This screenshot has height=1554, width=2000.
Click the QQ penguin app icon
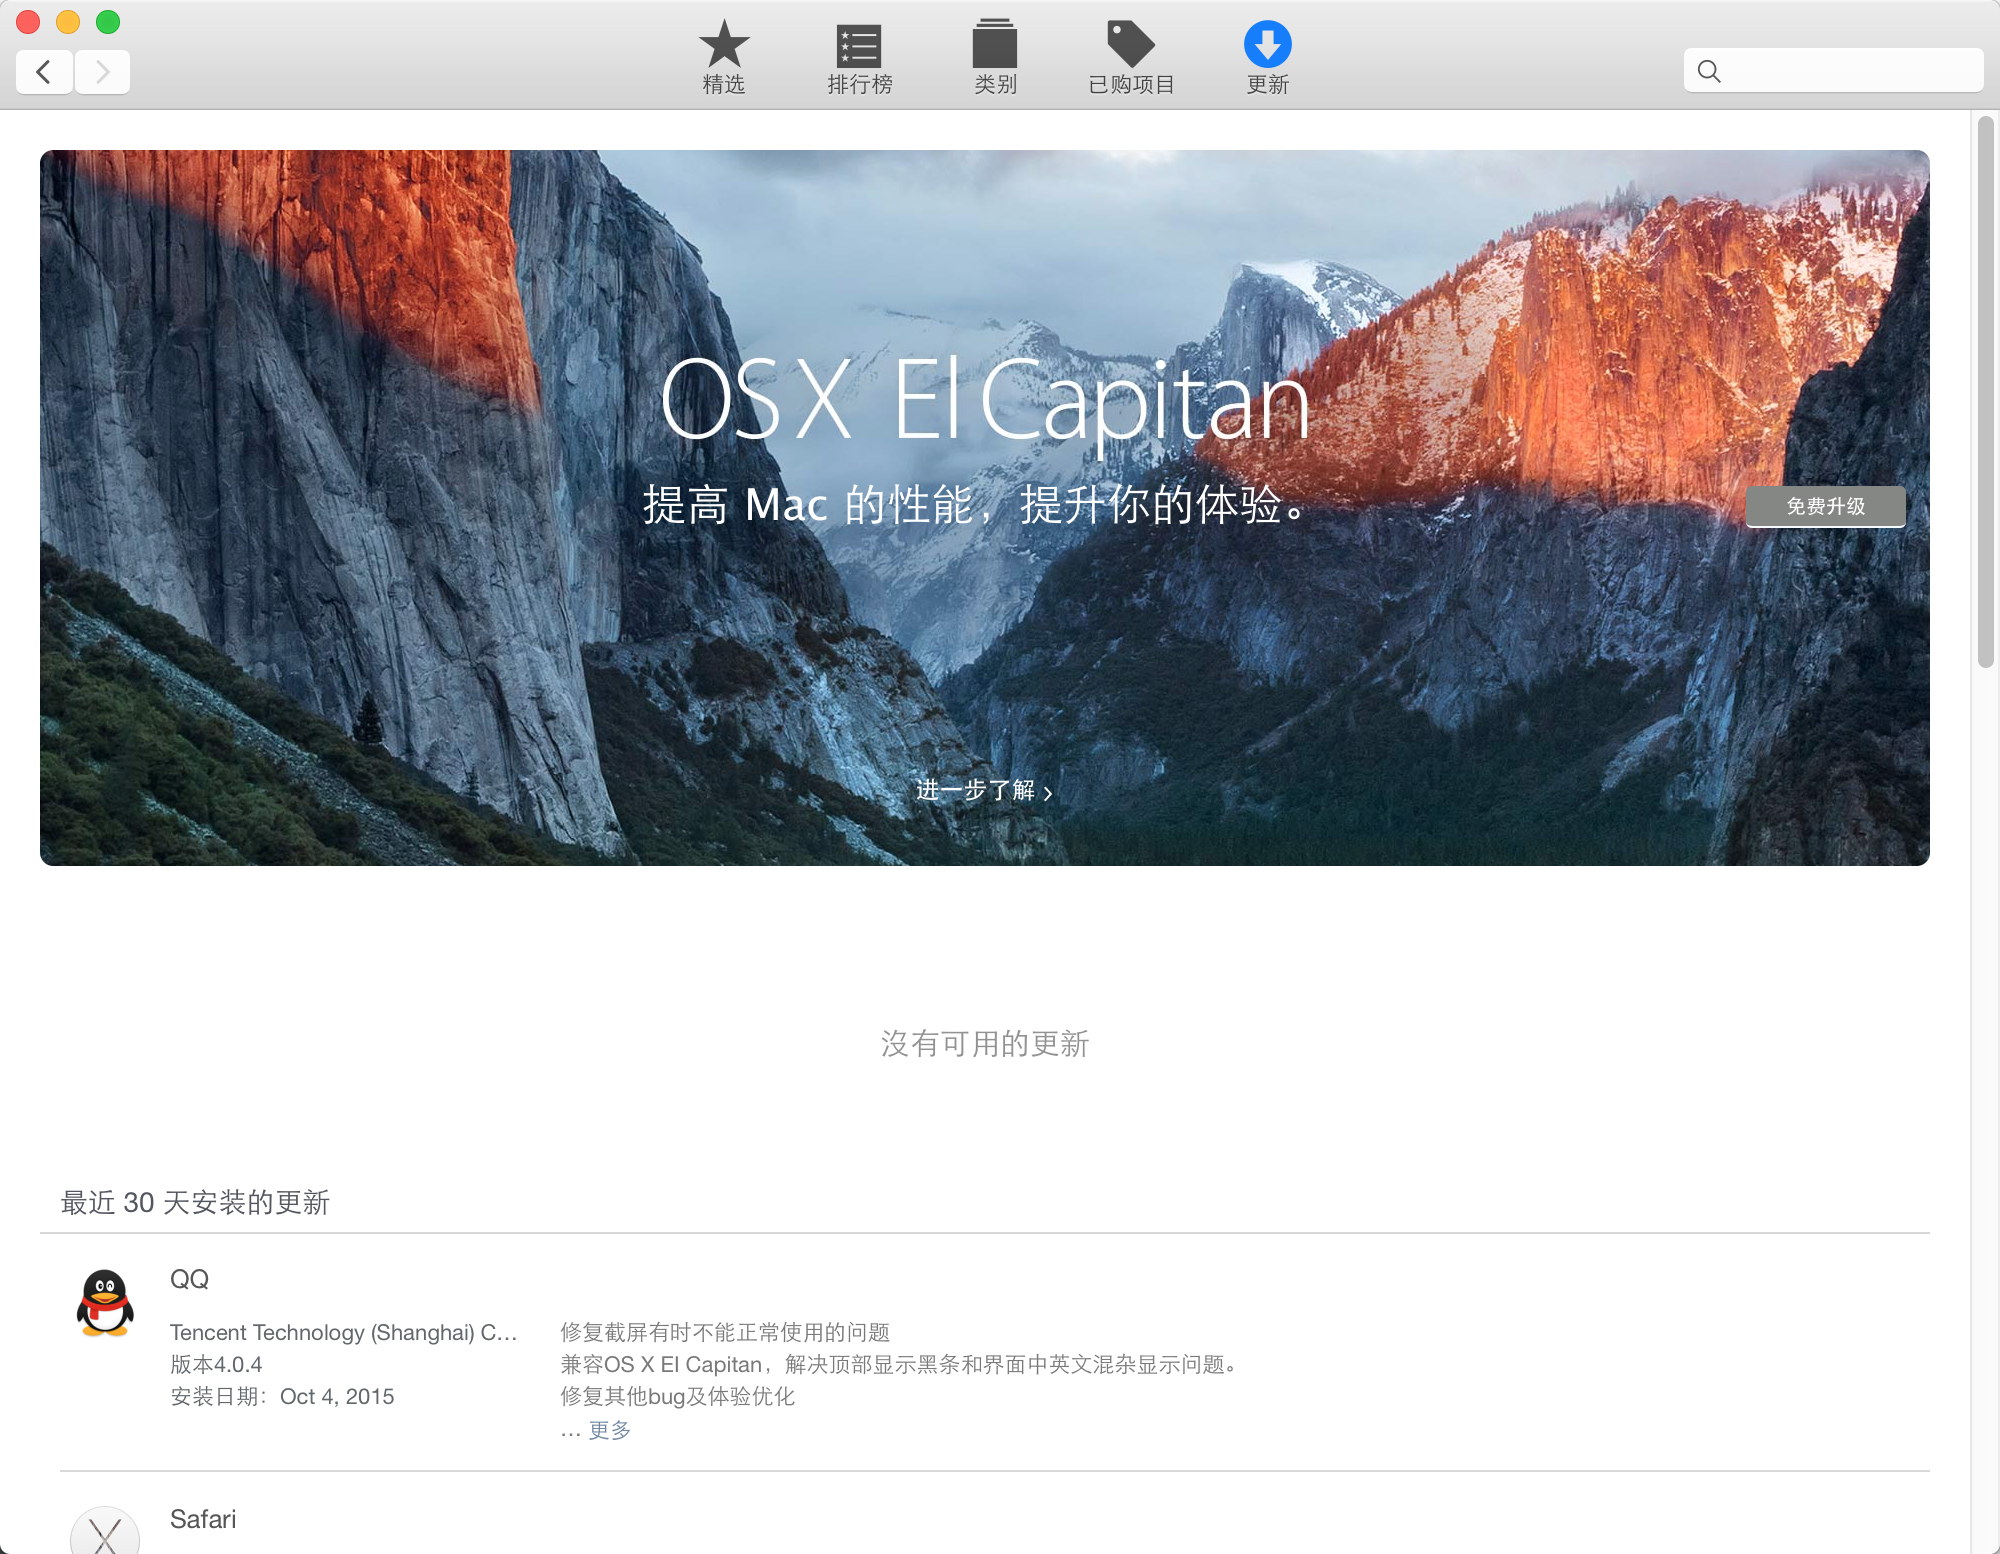click(105, 1303)
